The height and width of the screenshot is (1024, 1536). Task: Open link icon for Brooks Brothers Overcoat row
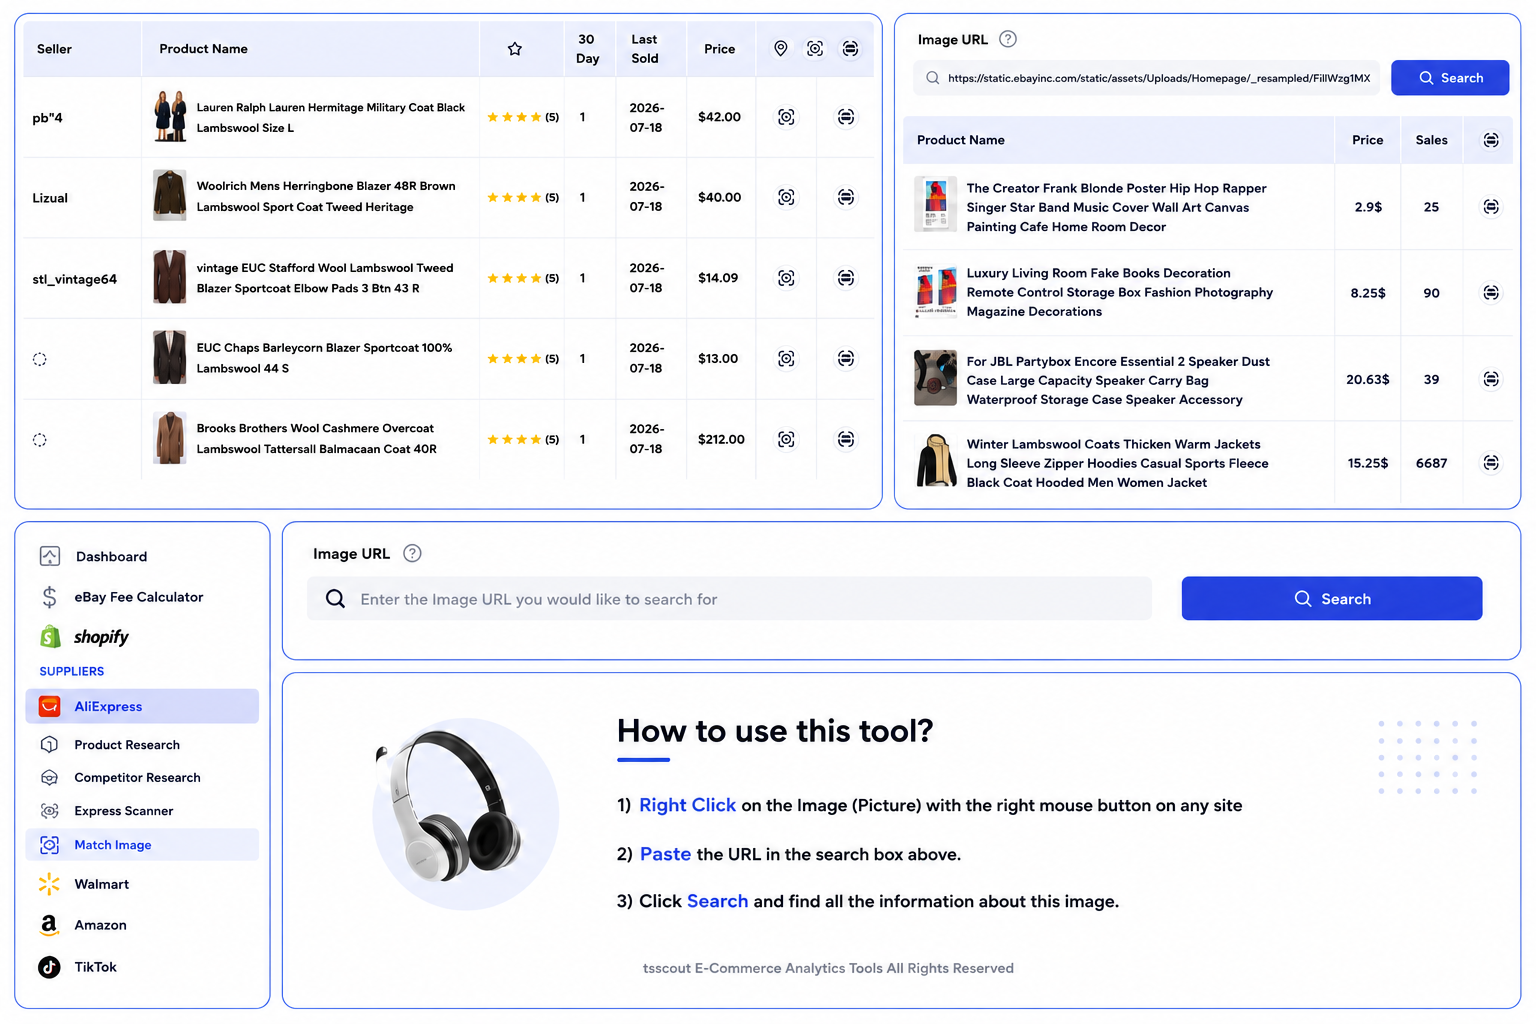[846, 439]
